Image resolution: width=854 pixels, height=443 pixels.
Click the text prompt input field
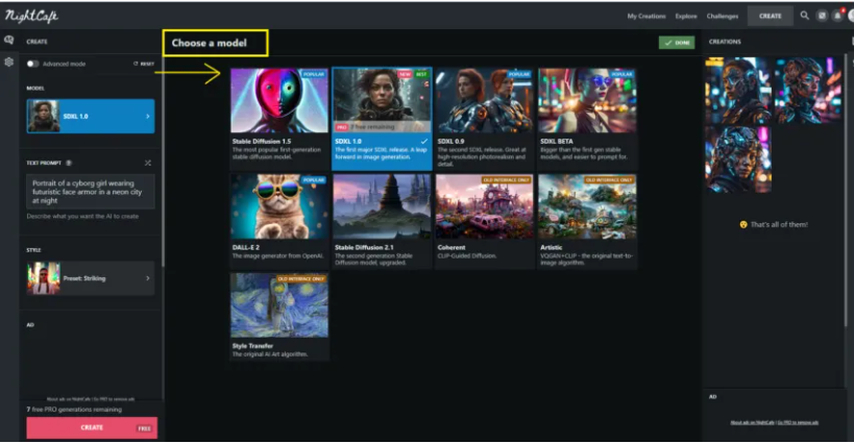point(90,191)
